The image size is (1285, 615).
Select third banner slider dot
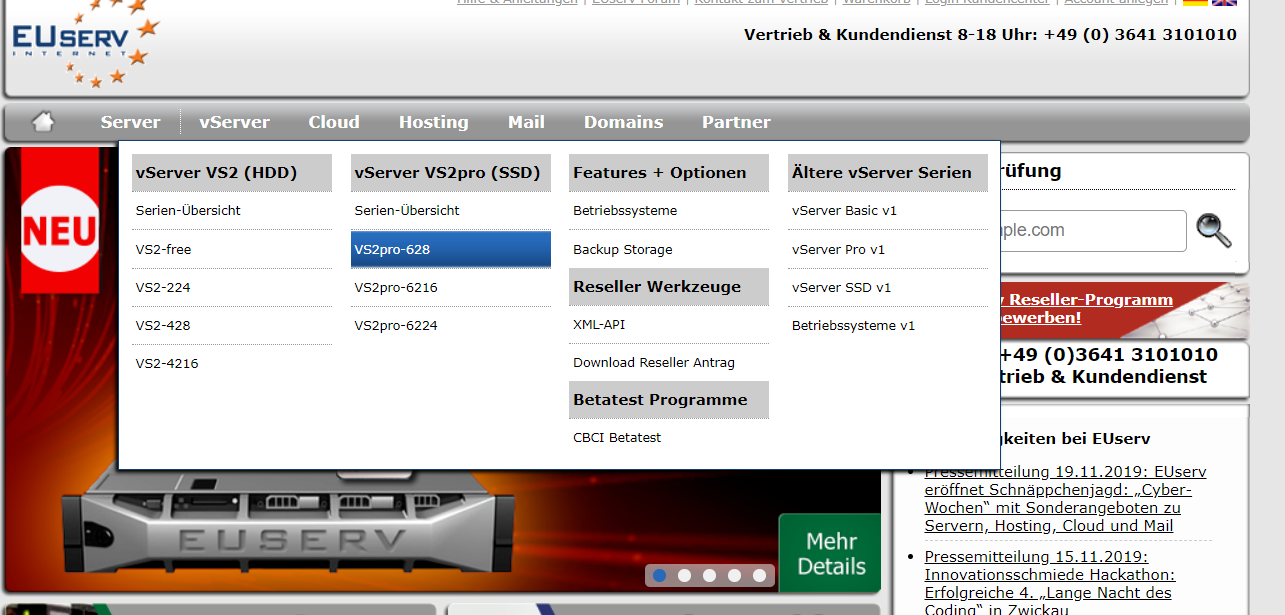click(x=709, y=575)
